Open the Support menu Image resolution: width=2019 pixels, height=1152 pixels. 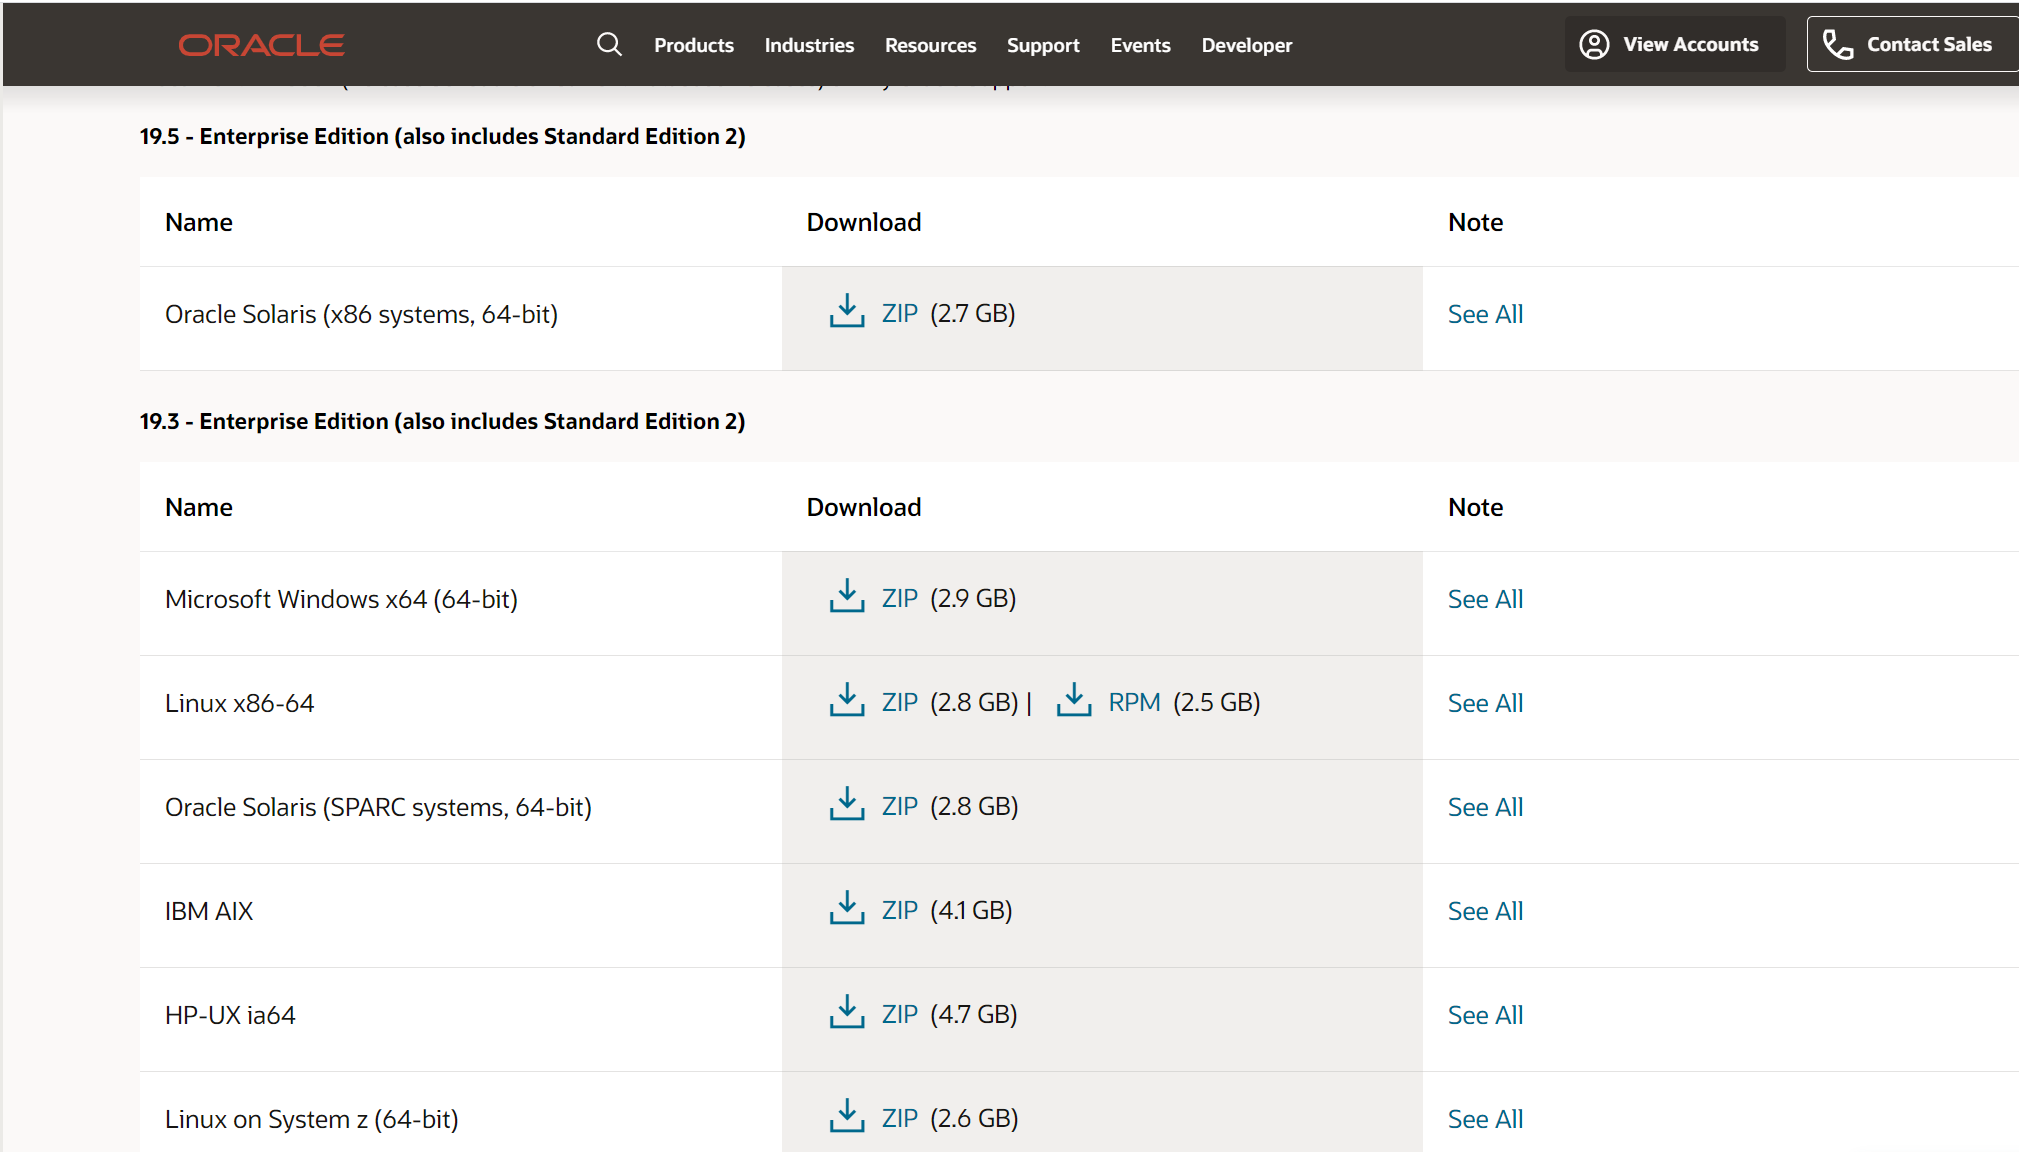click(1043, 45)
